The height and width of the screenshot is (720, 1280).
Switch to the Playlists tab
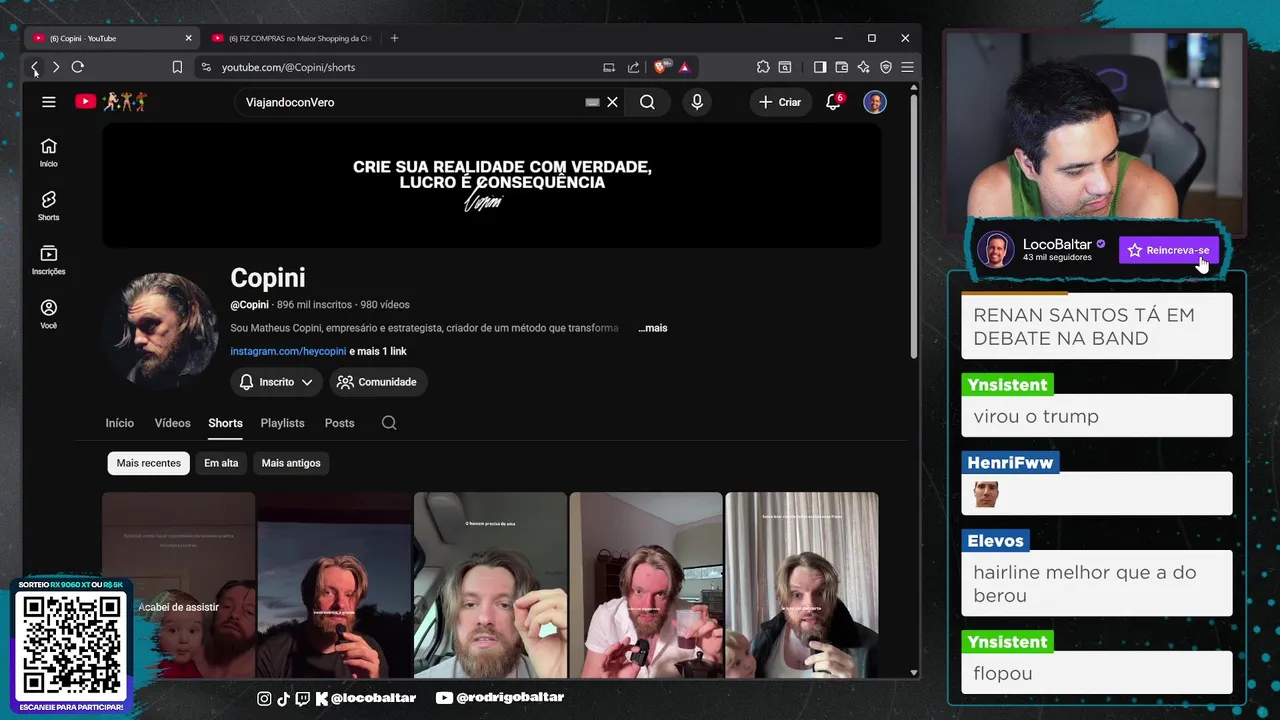282,423
